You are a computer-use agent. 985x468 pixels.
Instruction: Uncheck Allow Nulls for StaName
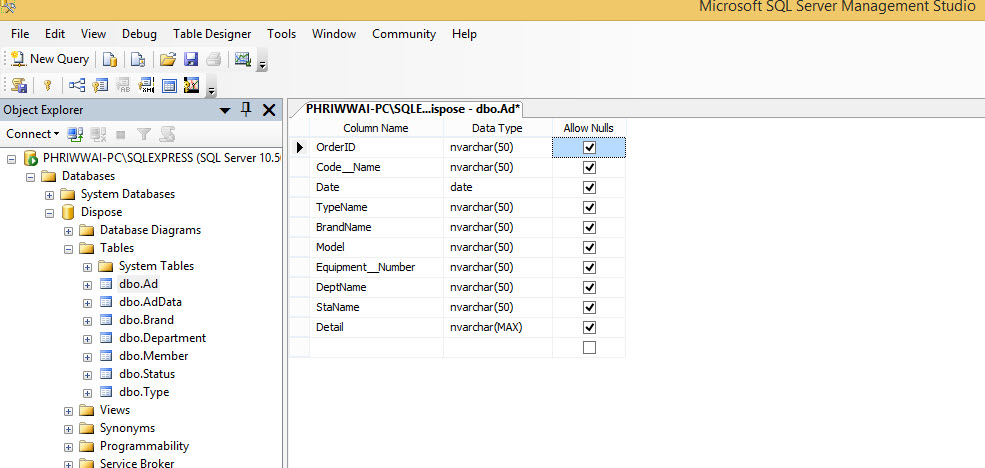click(589, 308)
